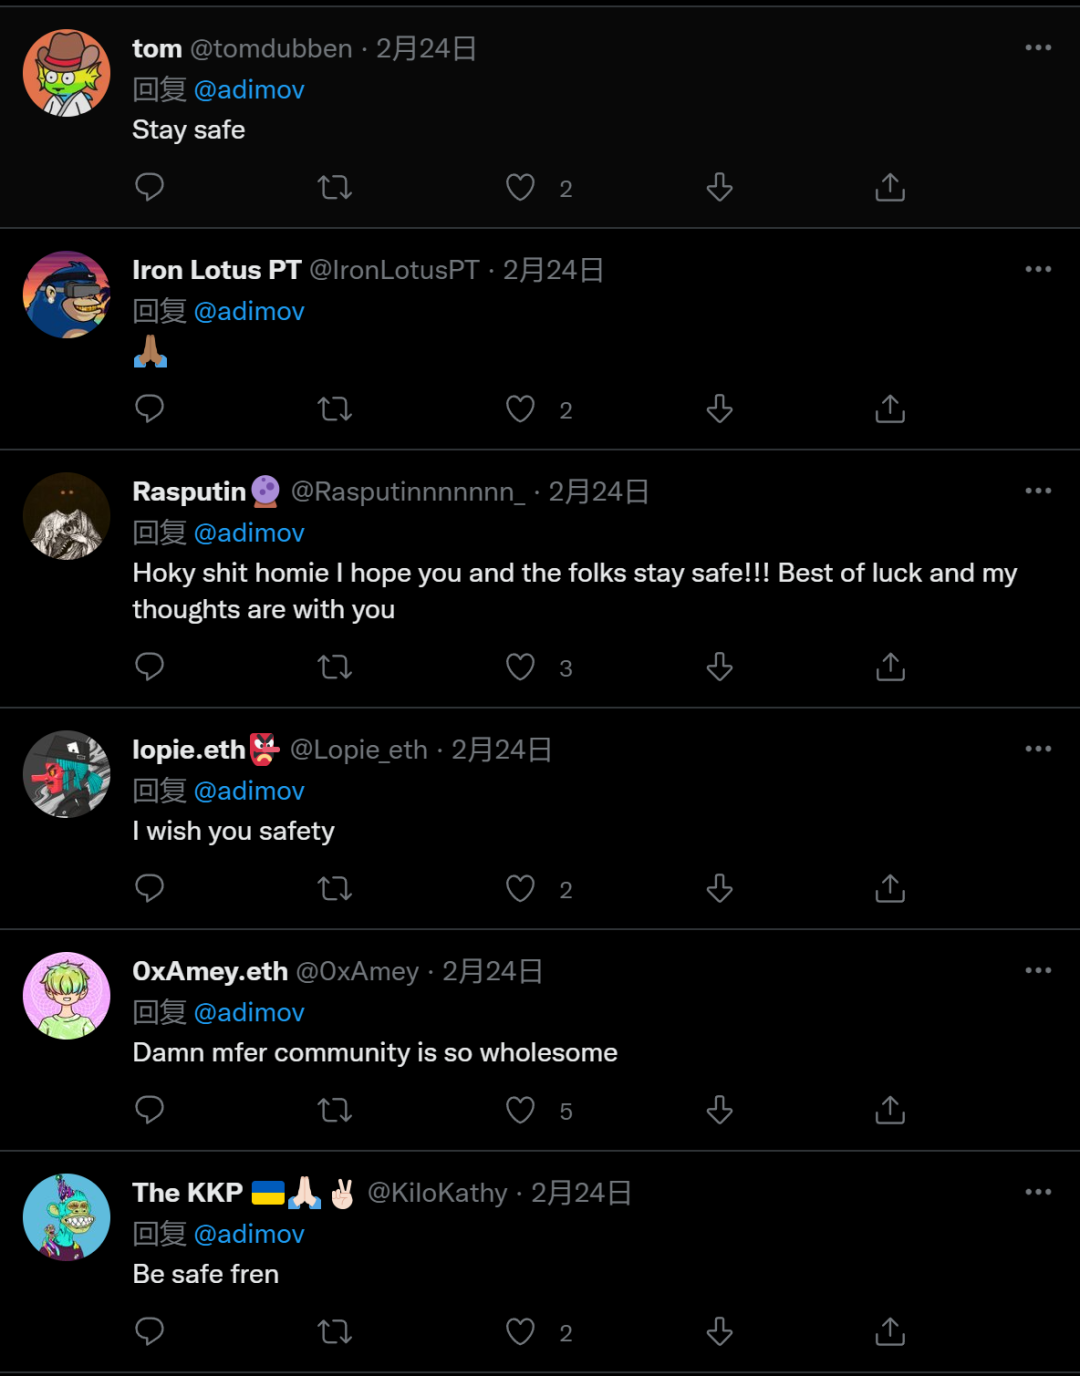Share tom's "Stay safe" tweet
The image size is (1080, 1376).
click(x=890, y=187)
